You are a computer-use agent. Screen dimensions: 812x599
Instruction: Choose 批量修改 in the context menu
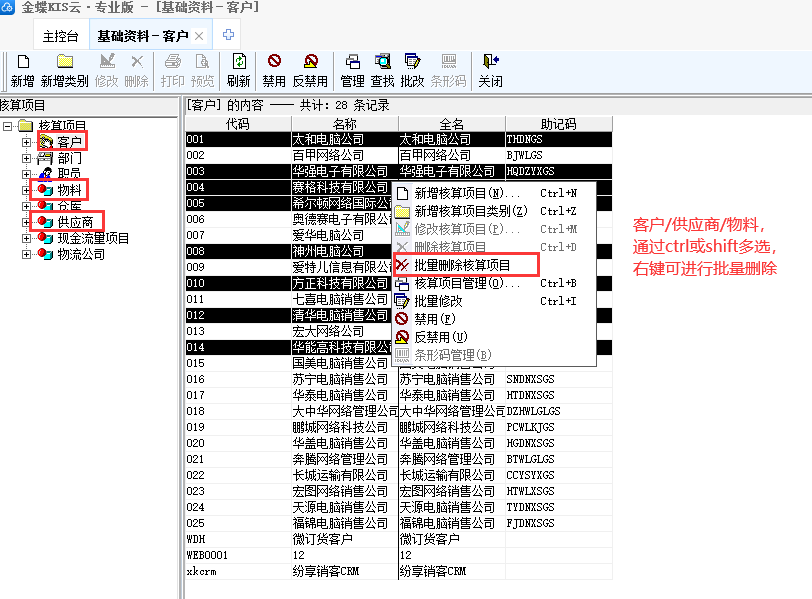(x=438, y=301)
